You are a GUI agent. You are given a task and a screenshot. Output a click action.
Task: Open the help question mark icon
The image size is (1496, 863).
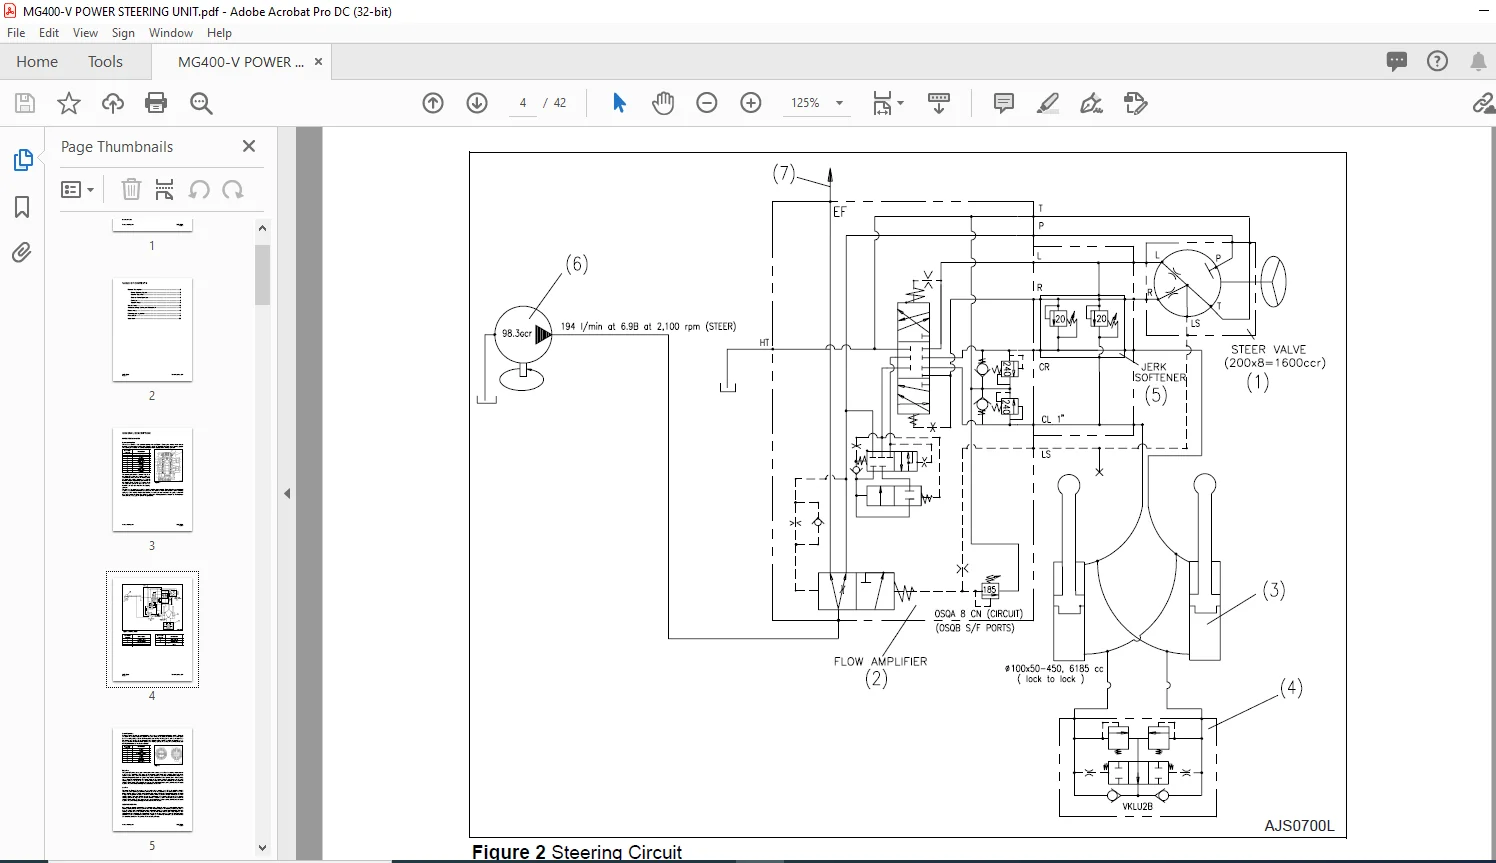pos(1437,62)
